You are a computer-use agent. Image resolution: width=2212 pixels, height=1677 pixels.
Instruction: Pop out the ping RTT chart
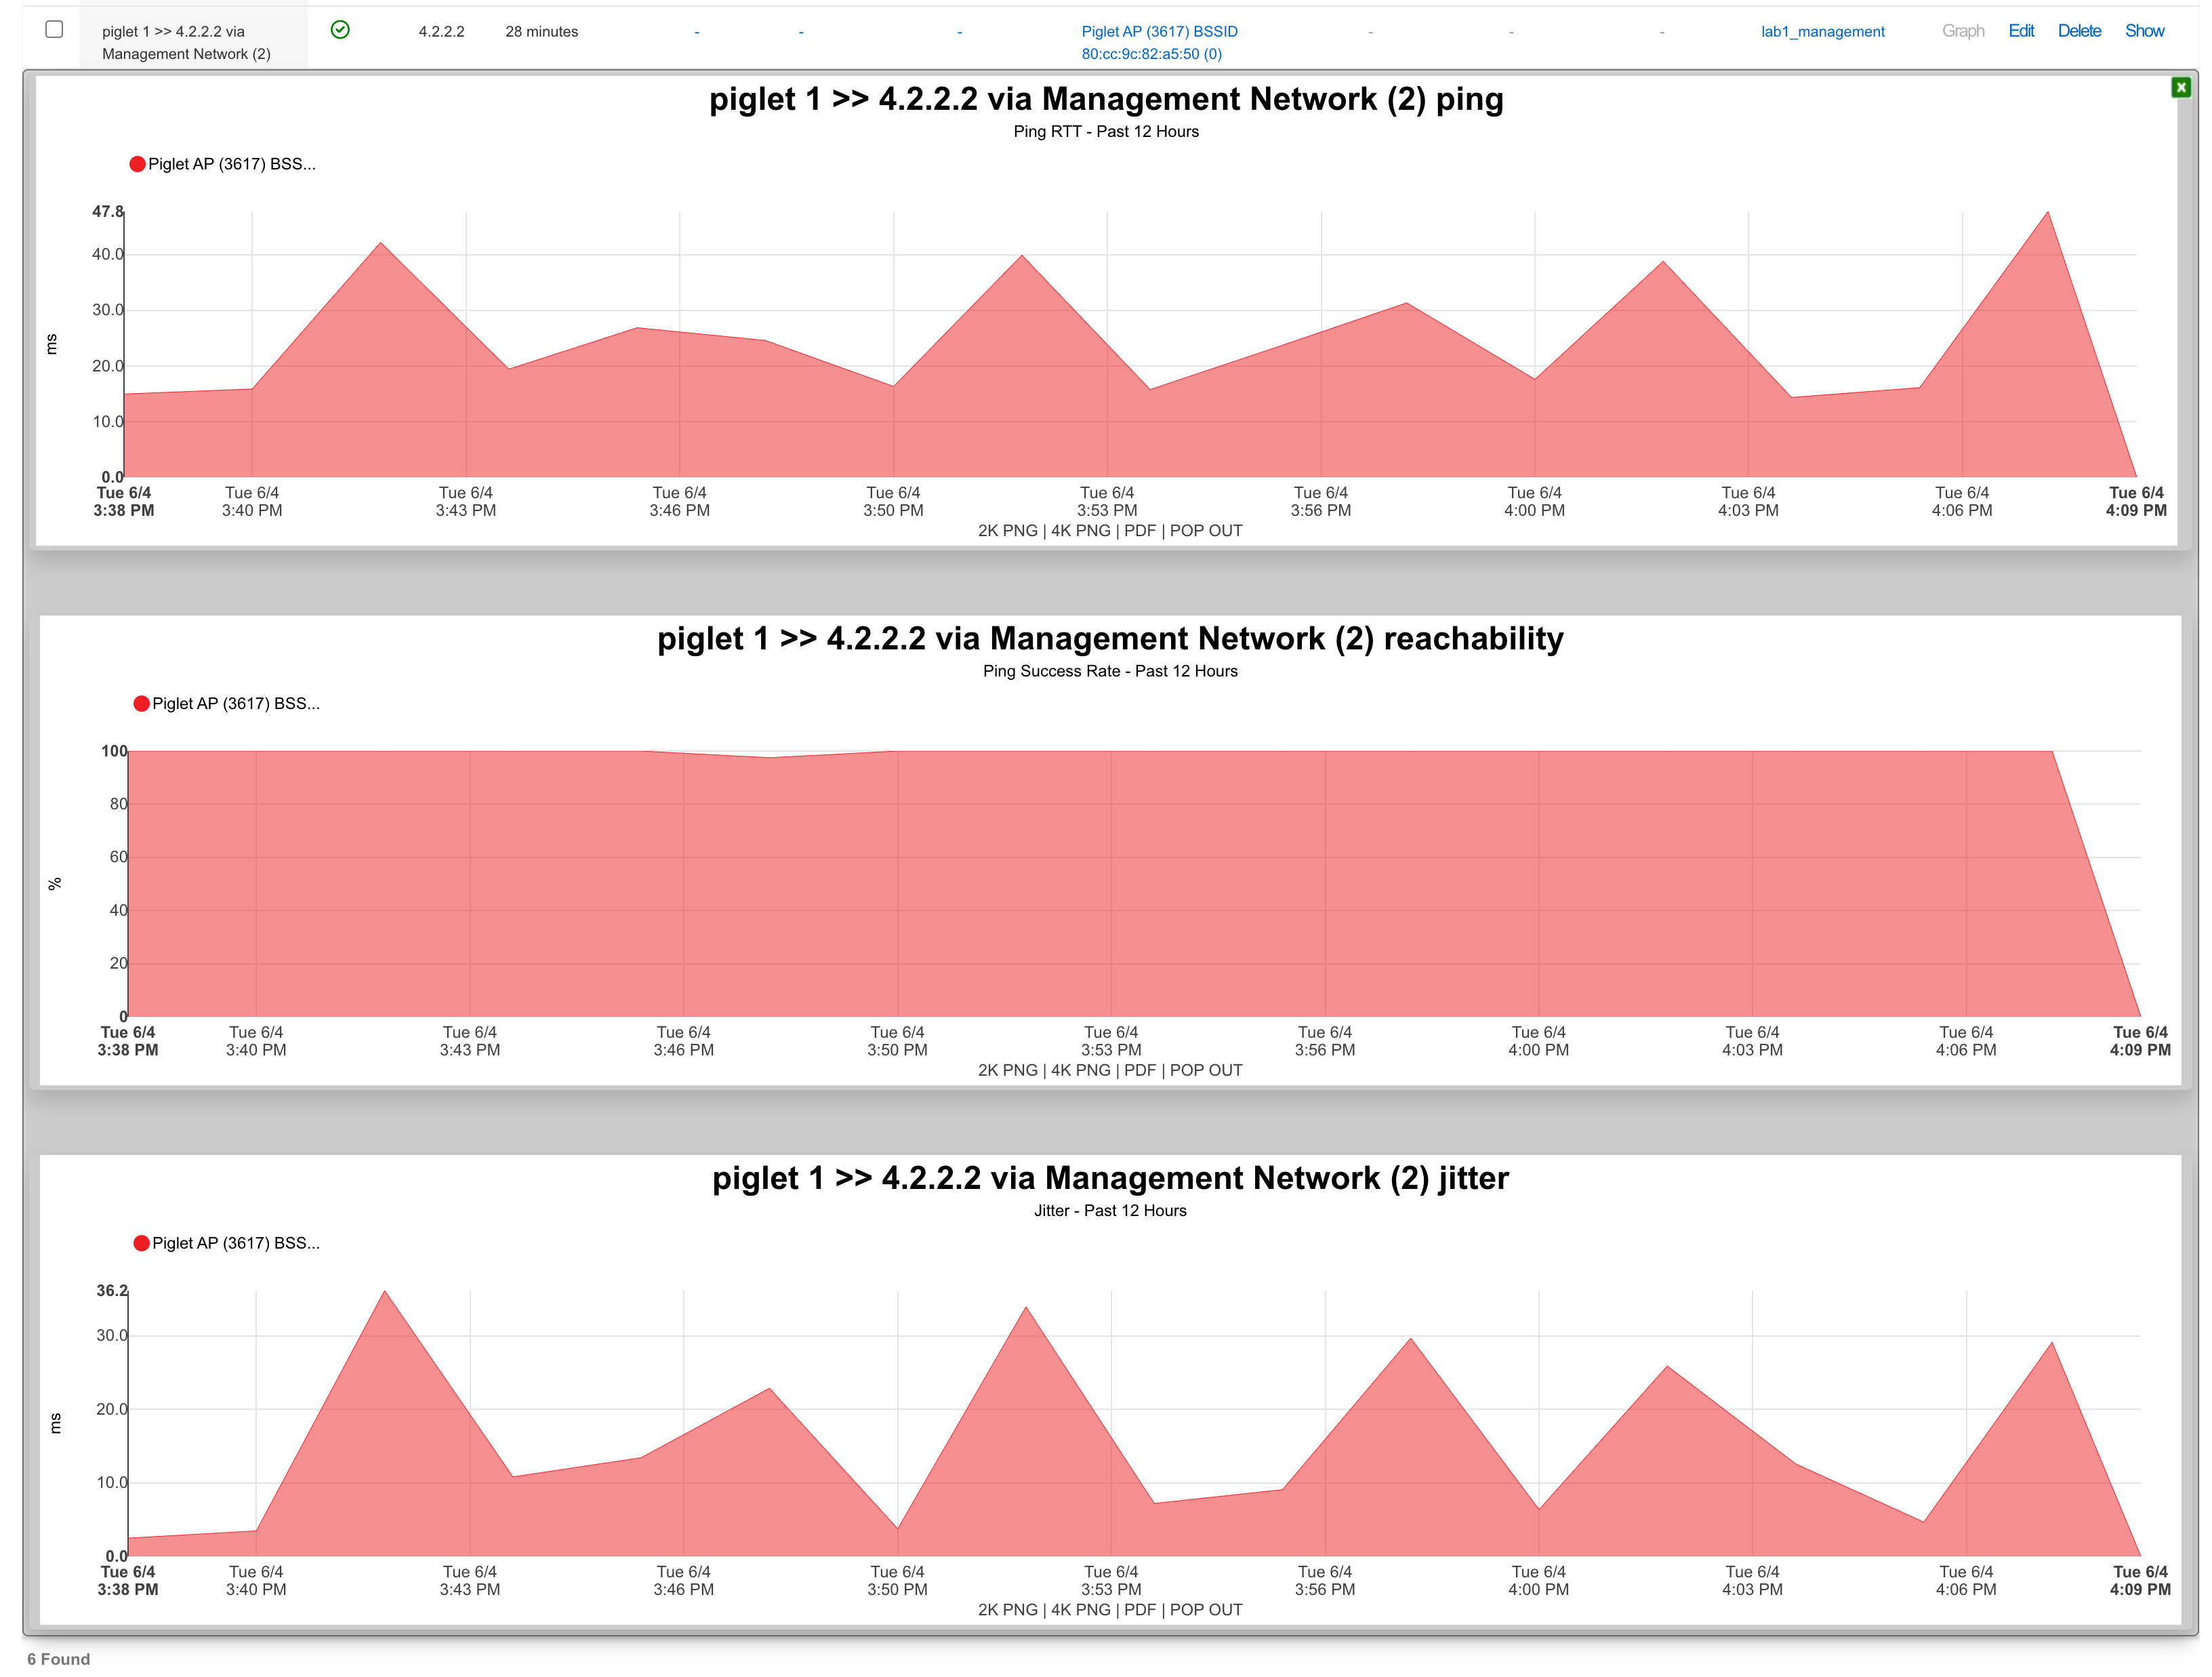(x=1206, y=531)
